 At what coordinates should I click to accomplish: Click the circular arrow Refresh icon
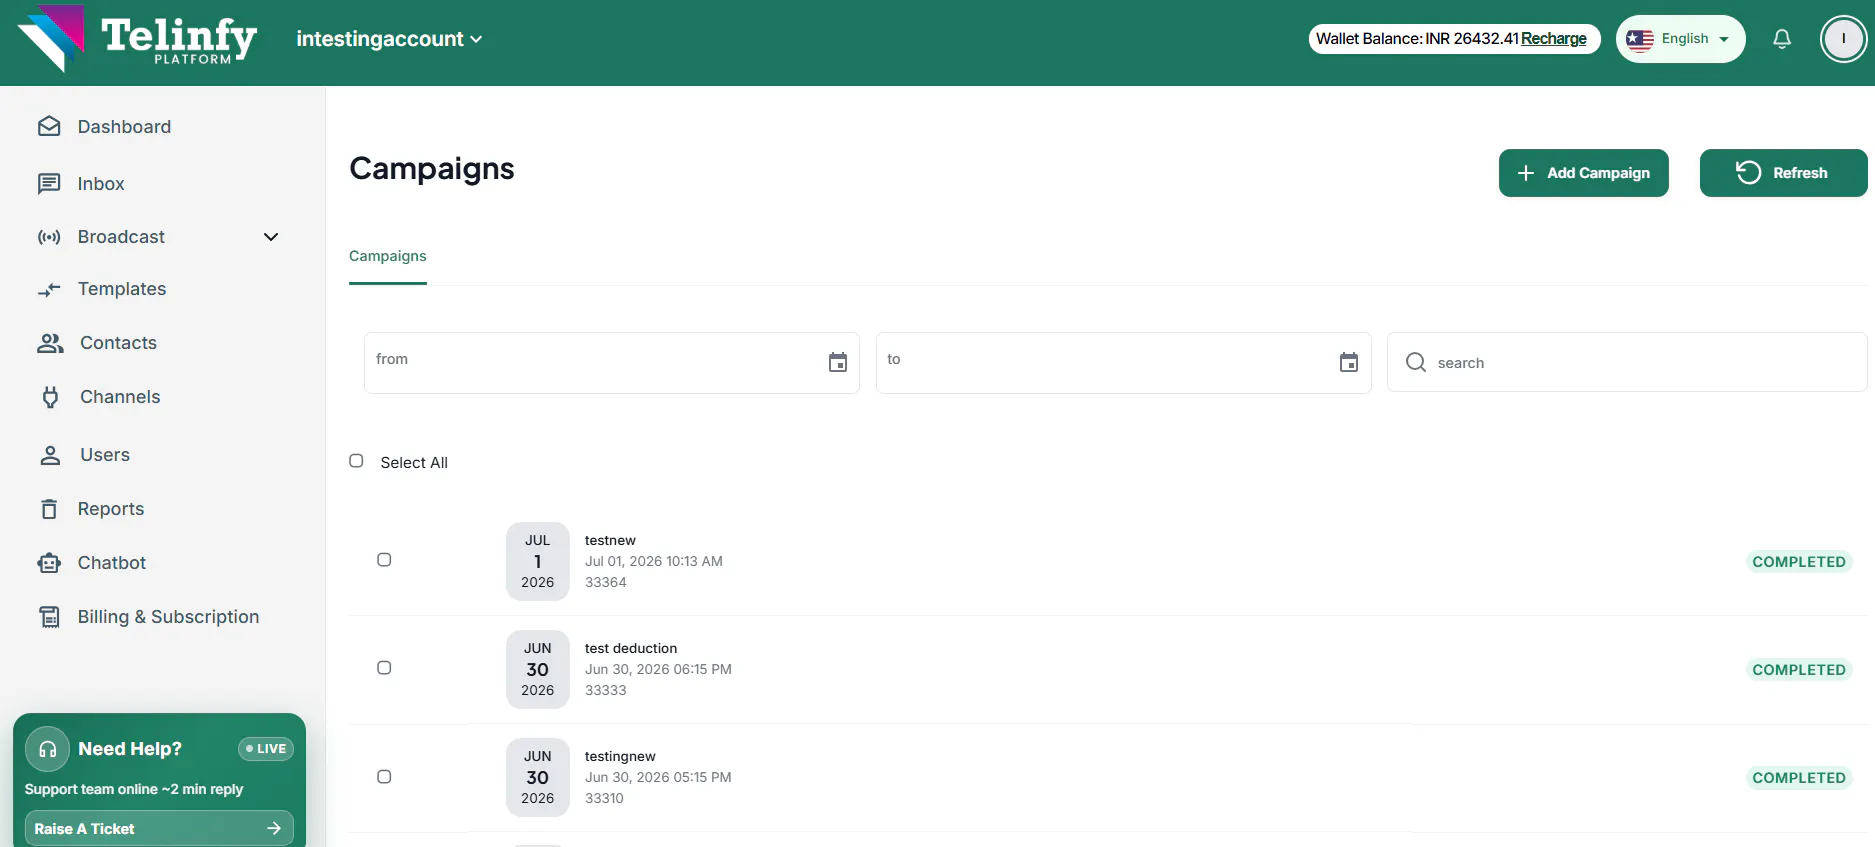(x=1748, y=172)
